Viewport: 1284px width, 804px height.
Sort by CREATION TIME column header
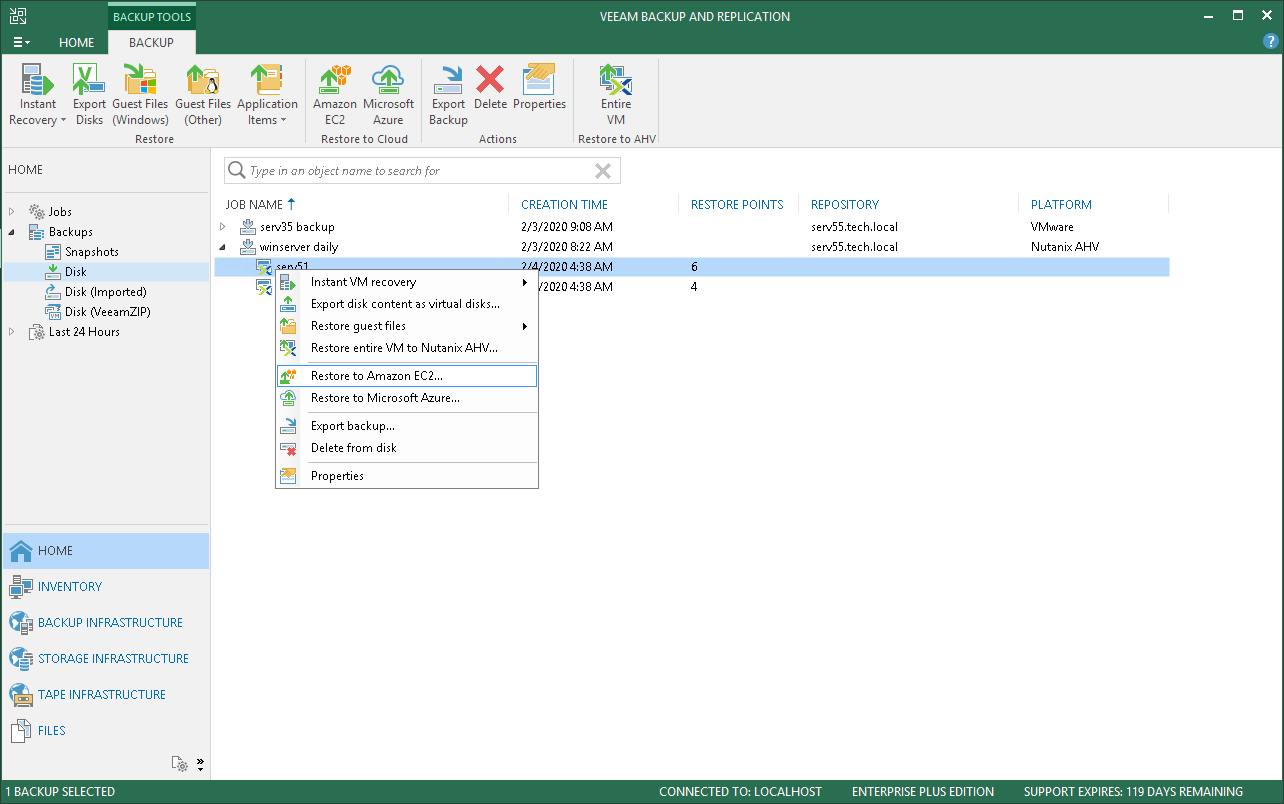(564, 205)
